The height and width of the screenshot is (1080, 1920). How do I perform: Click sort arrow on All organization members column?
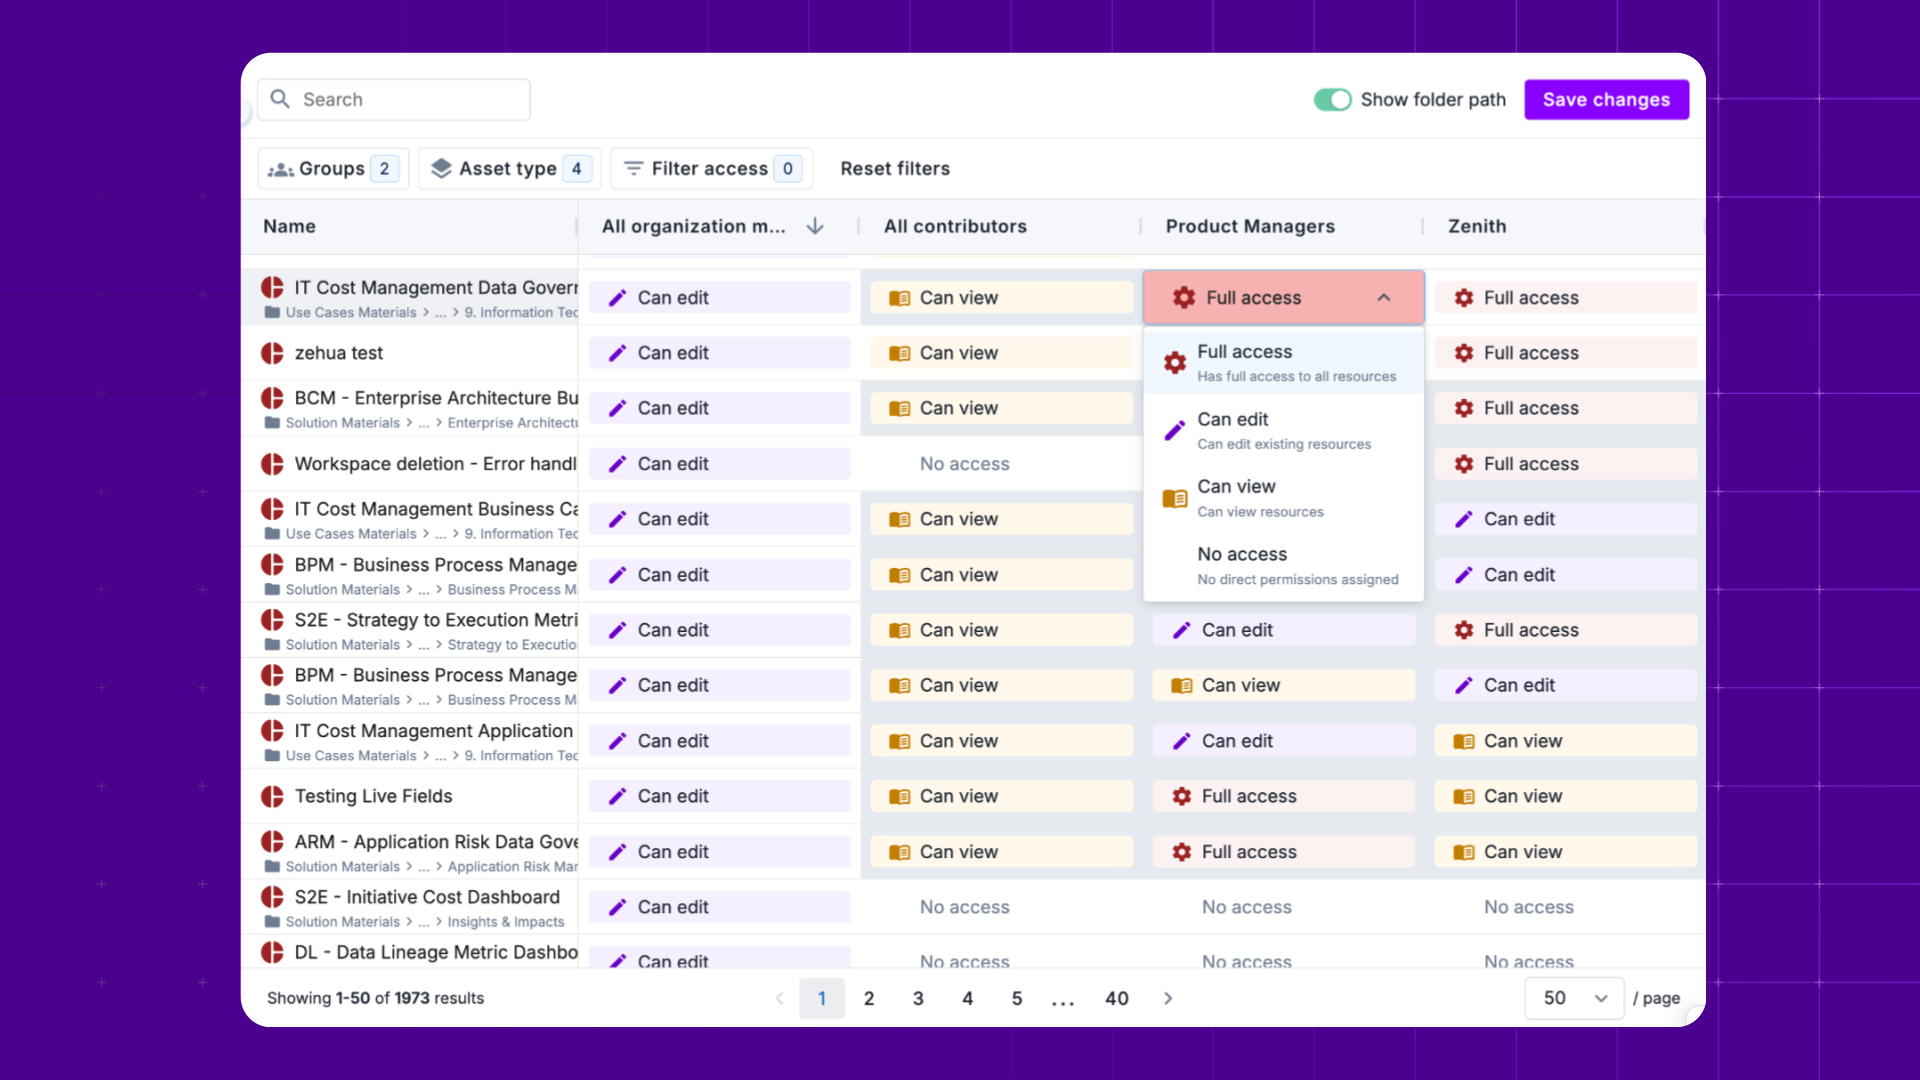coord(815,226)
